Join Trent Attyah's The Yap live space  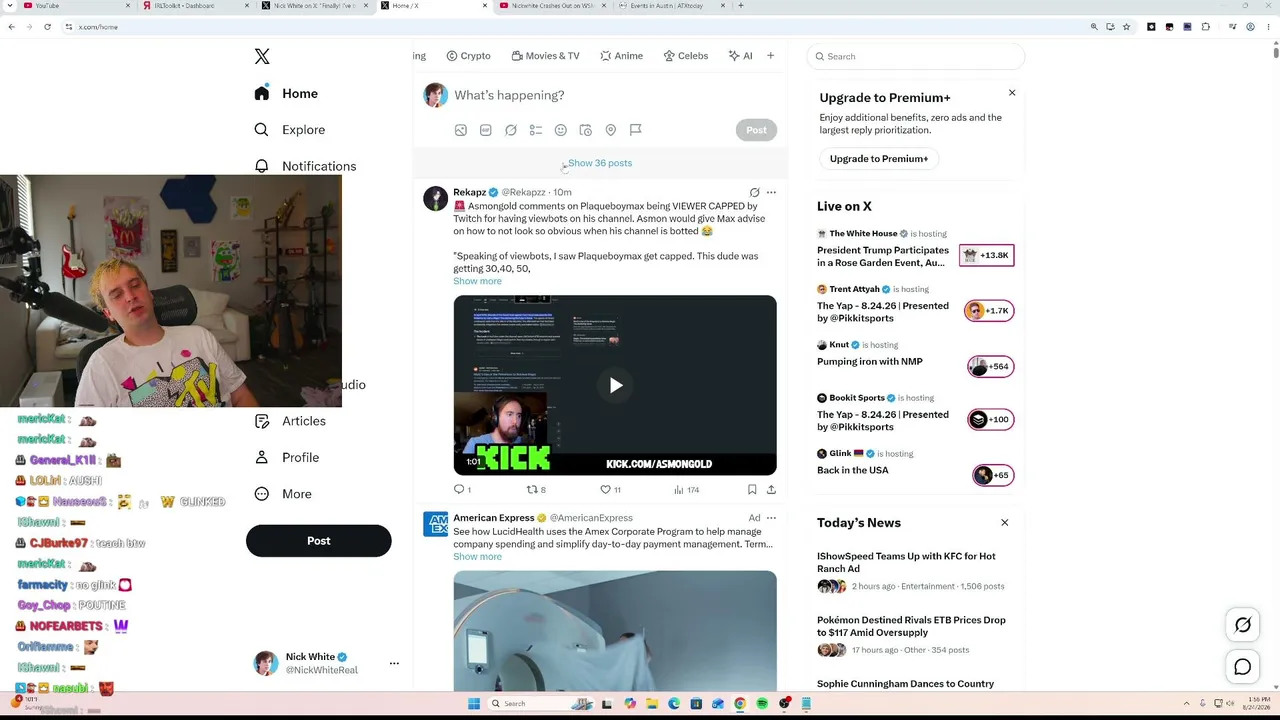pyautogui.click(x=988, y=311)
